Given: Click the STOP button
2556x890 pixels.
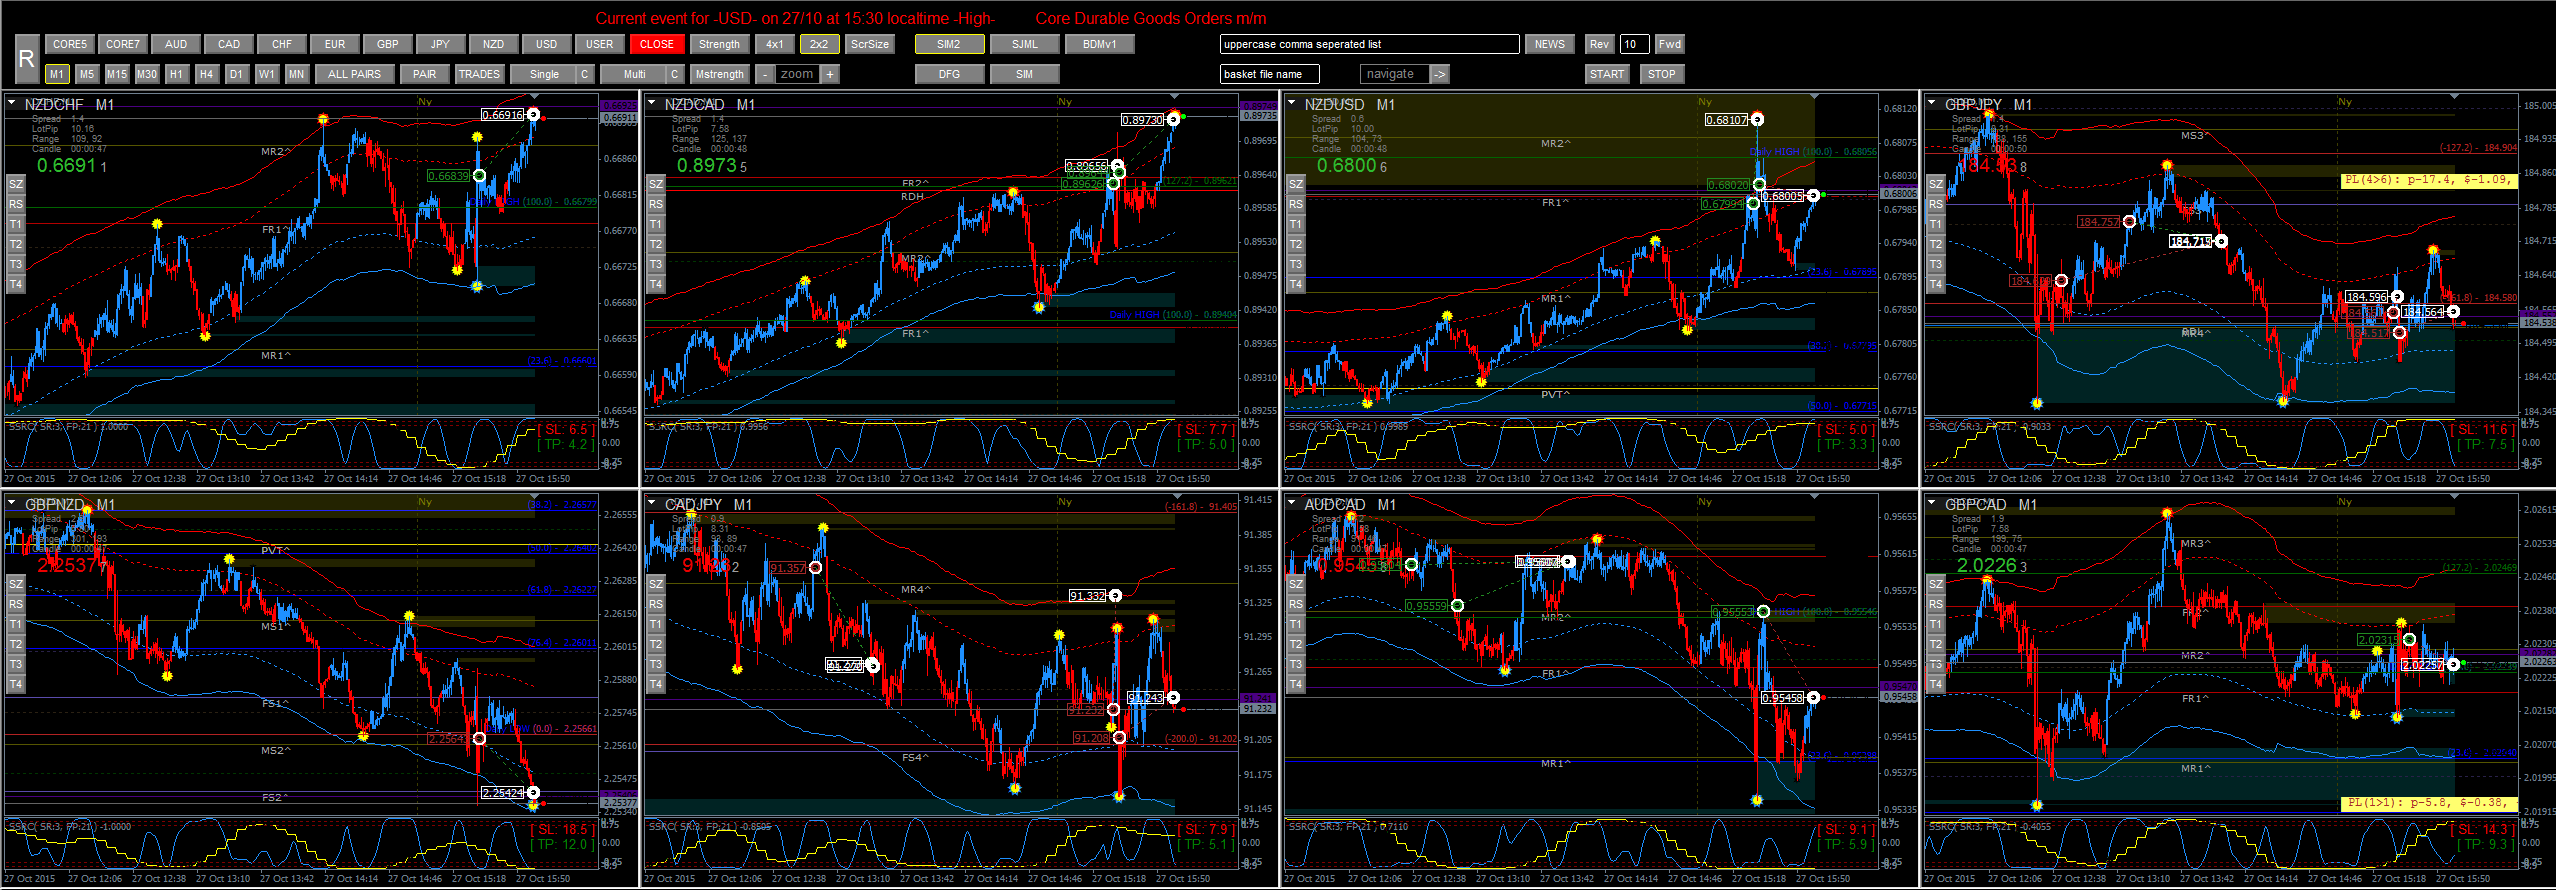Looking at the screenshot, I should click(1662, 74).
